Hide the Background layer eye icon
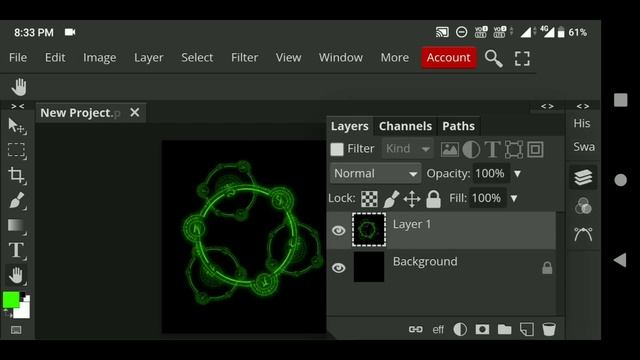 click(338, 268)
